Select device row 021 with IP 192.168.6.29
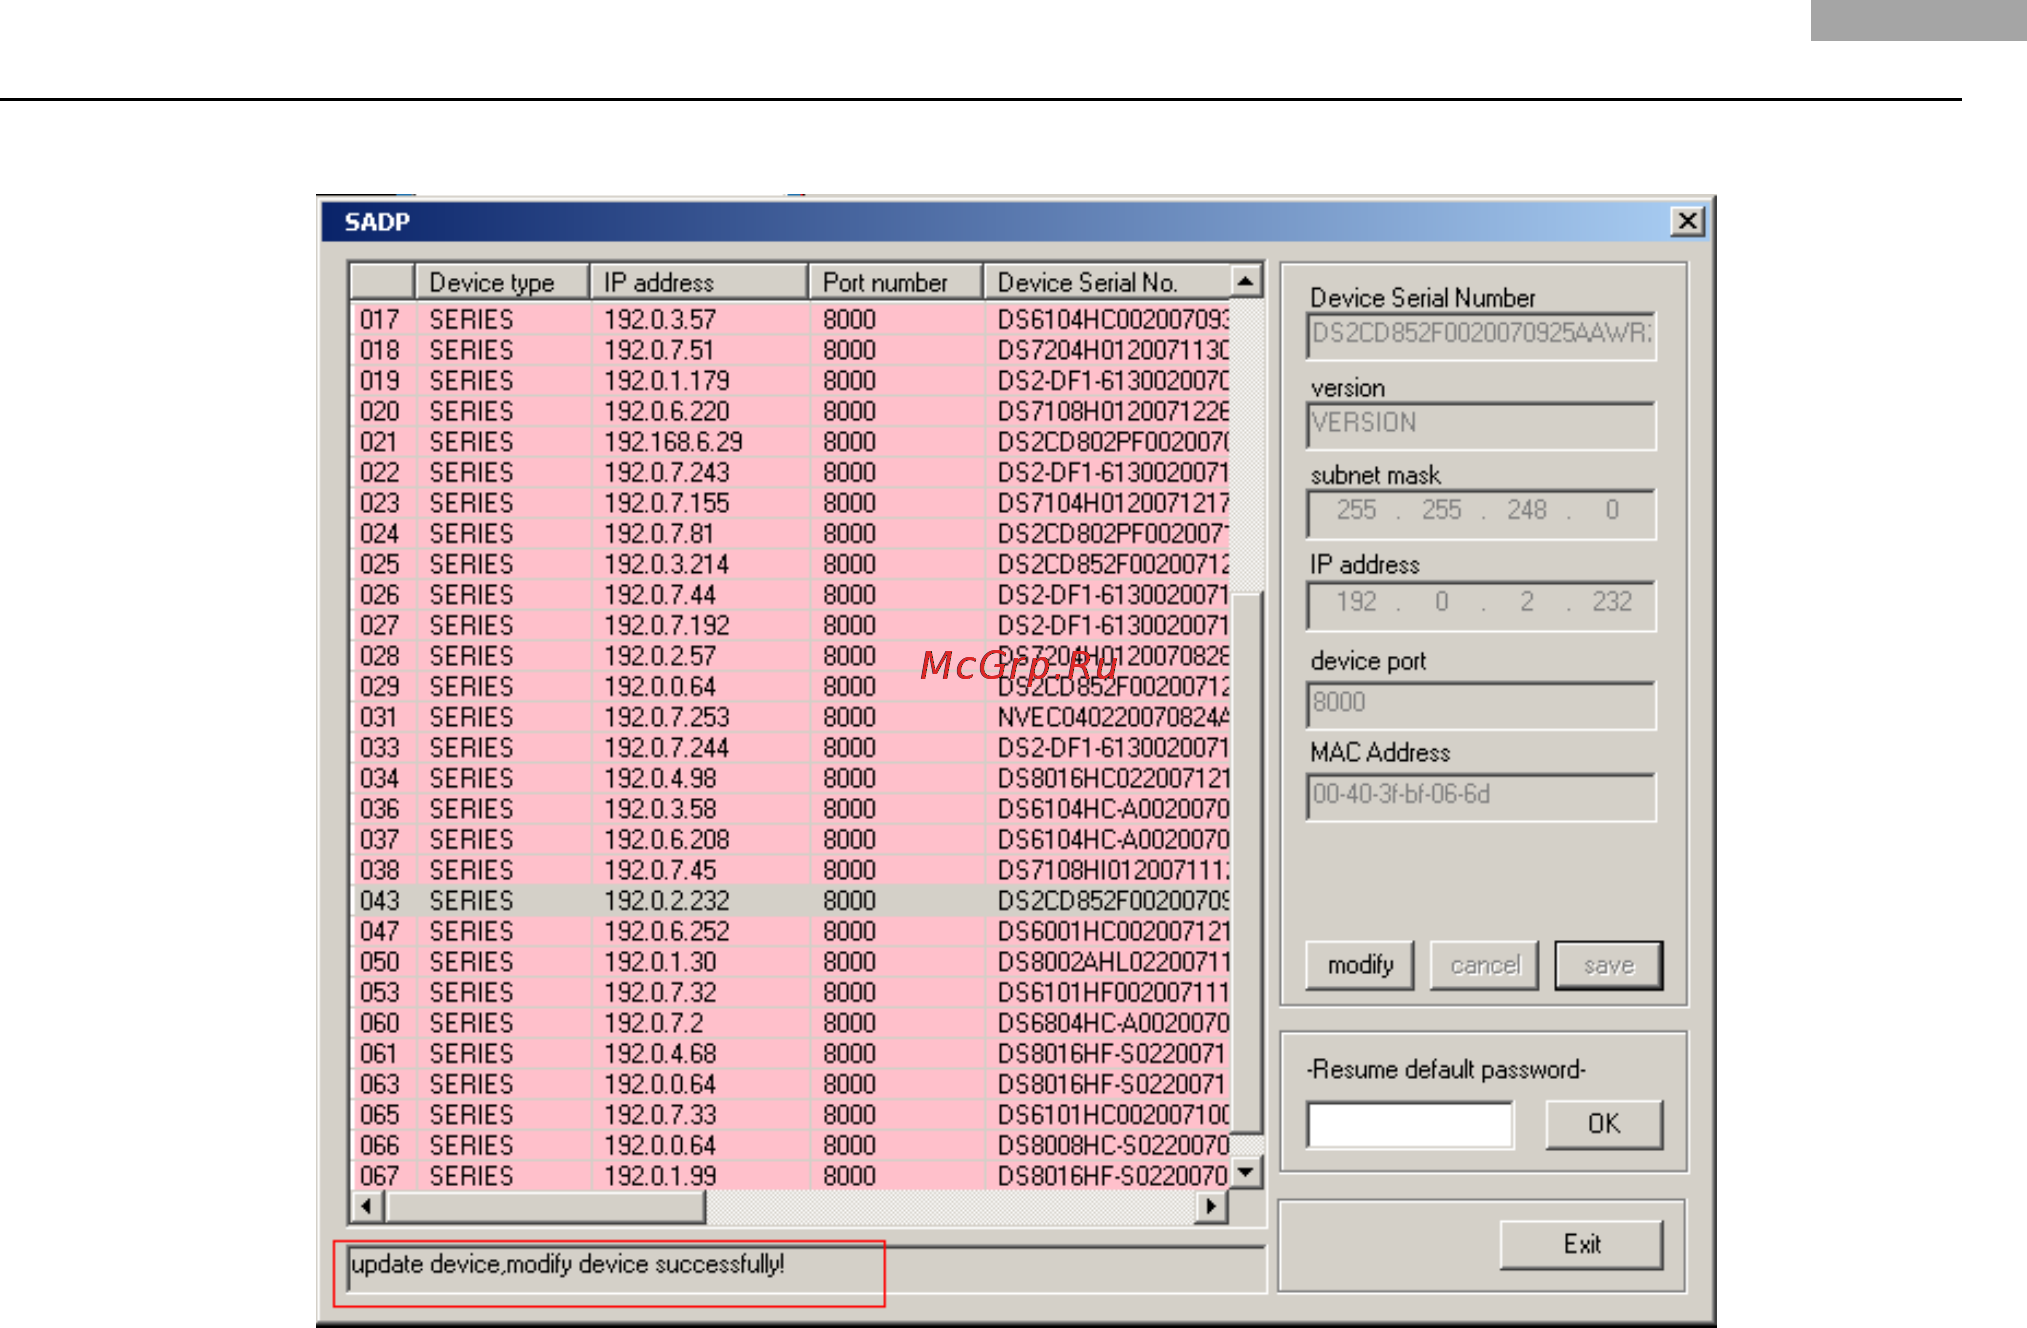Image resolution: width=2027 pixels, height=1328 pixels. point(790,442)
